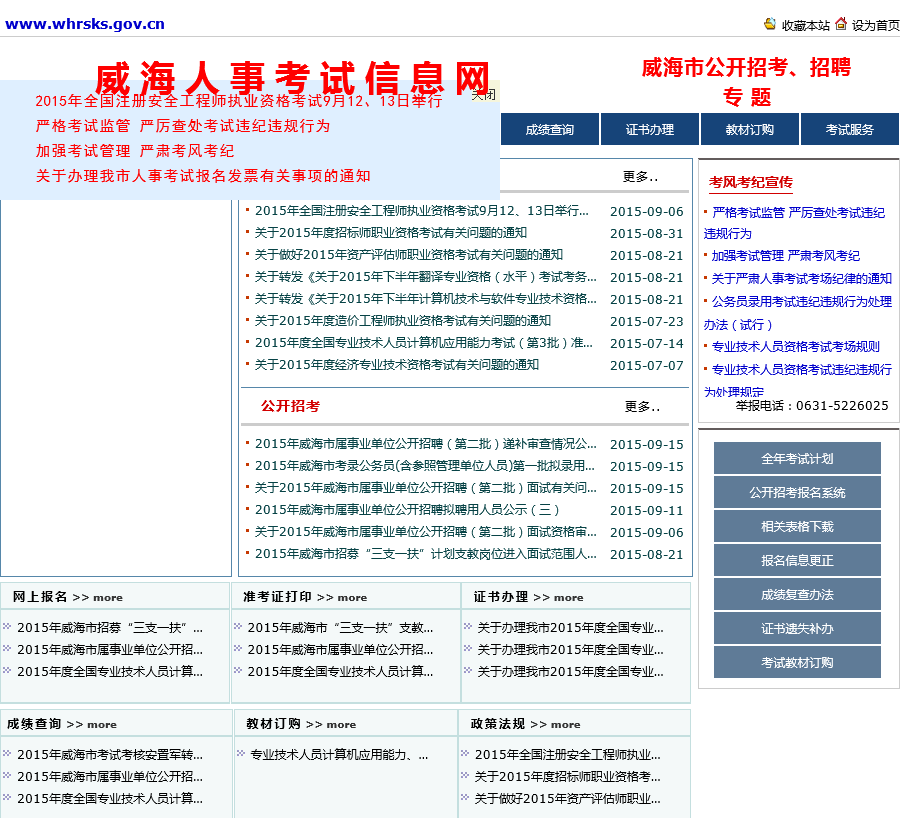Viewport: 900px width, 818px height.
Task: Open 关于2015年度招标师职业资格考 under 政策法规
Action: (x=568, y=776)
